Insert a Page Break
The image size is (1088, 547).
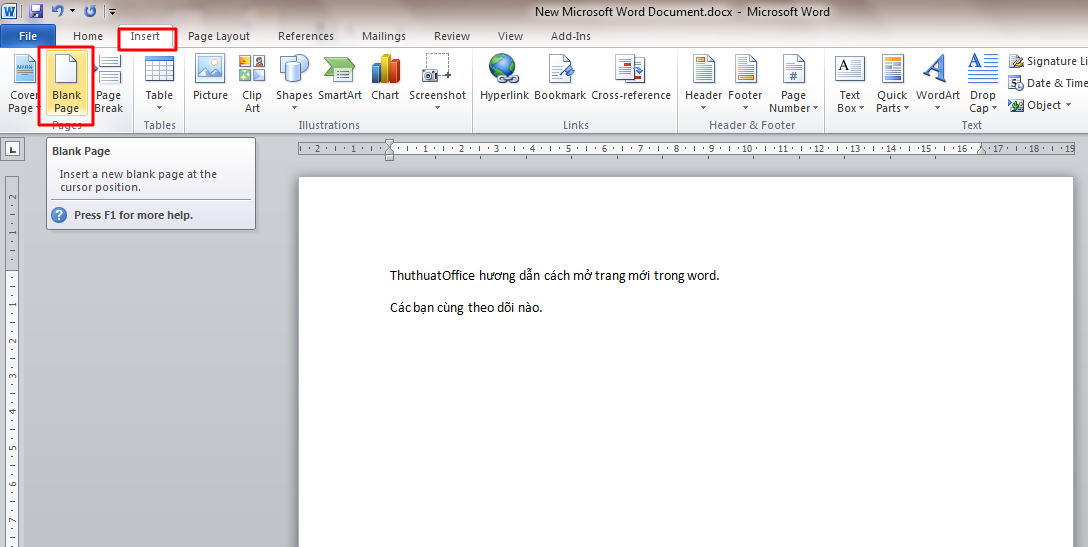click(108, 84)
